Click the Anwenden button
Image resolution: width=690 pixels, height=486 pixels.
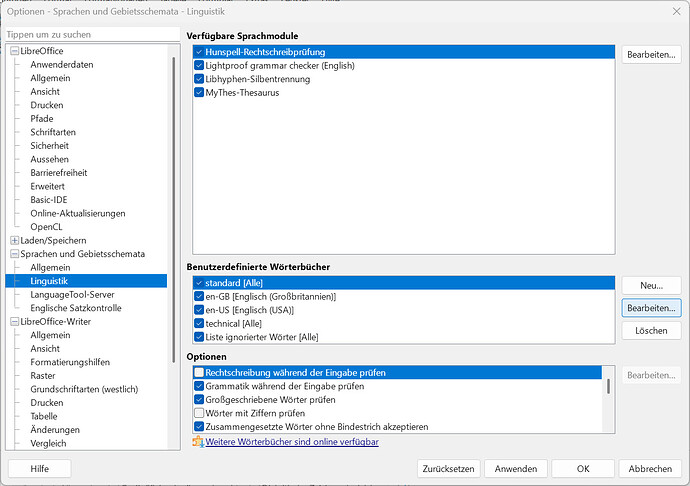[x=516, y=468]
